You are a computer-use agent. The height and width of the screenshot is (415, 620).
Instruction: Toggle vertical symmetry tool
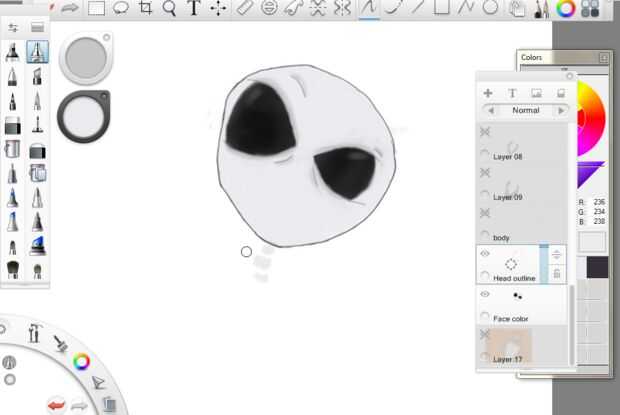pos(342,8)
